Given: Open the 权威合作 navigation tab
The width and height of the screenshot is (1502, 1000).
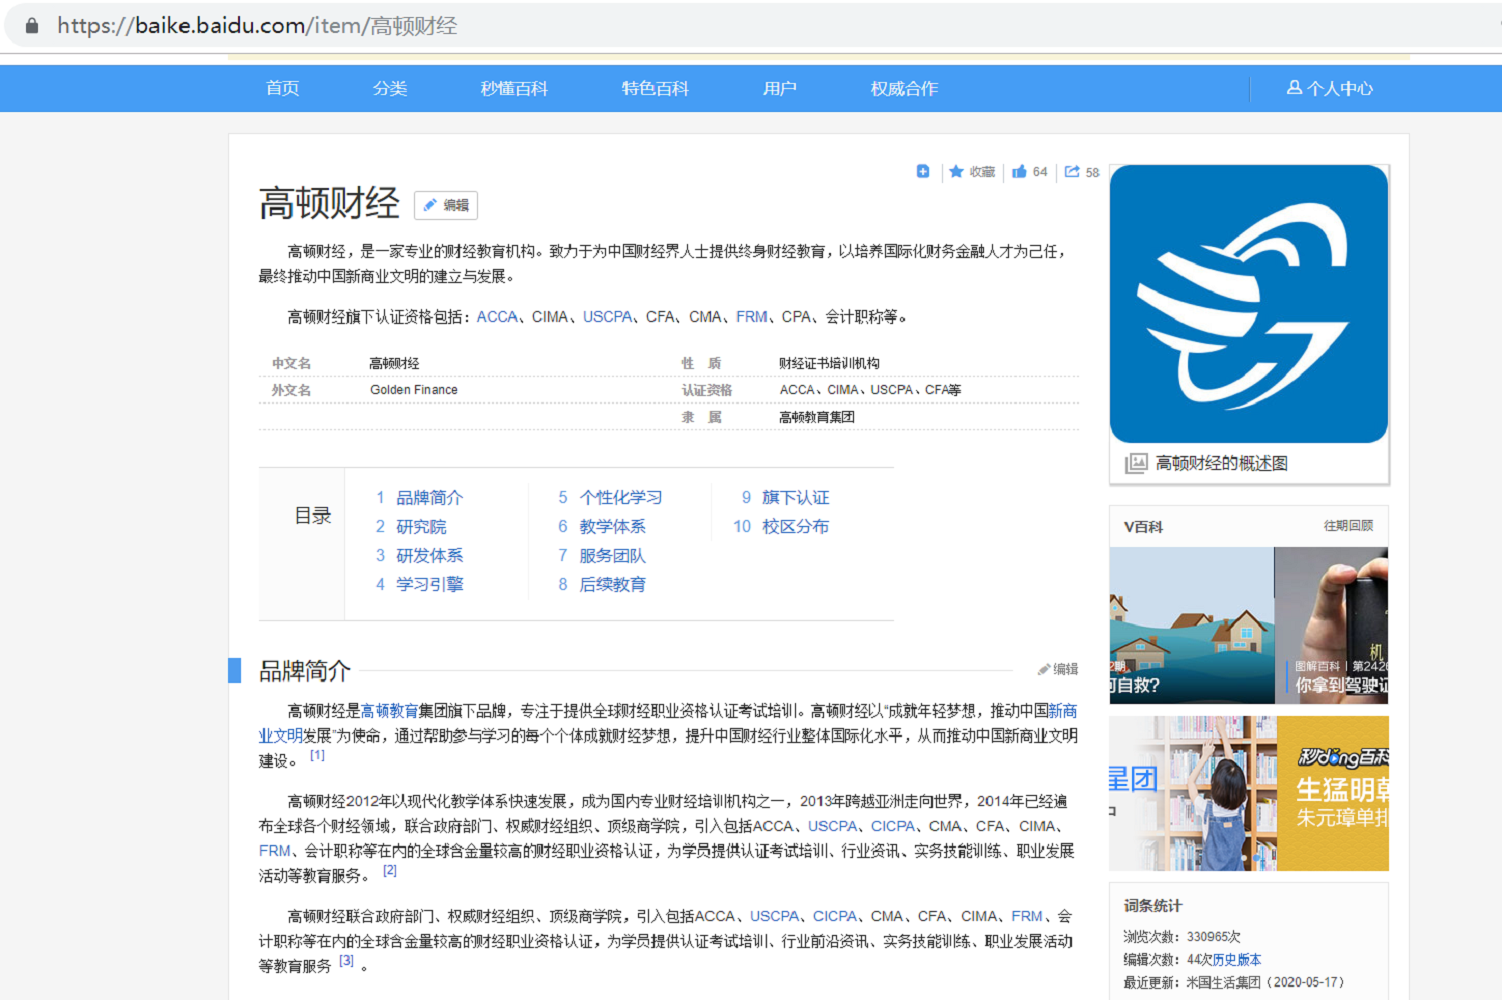Looking at the screenshot, I should [x=904, y=88].
